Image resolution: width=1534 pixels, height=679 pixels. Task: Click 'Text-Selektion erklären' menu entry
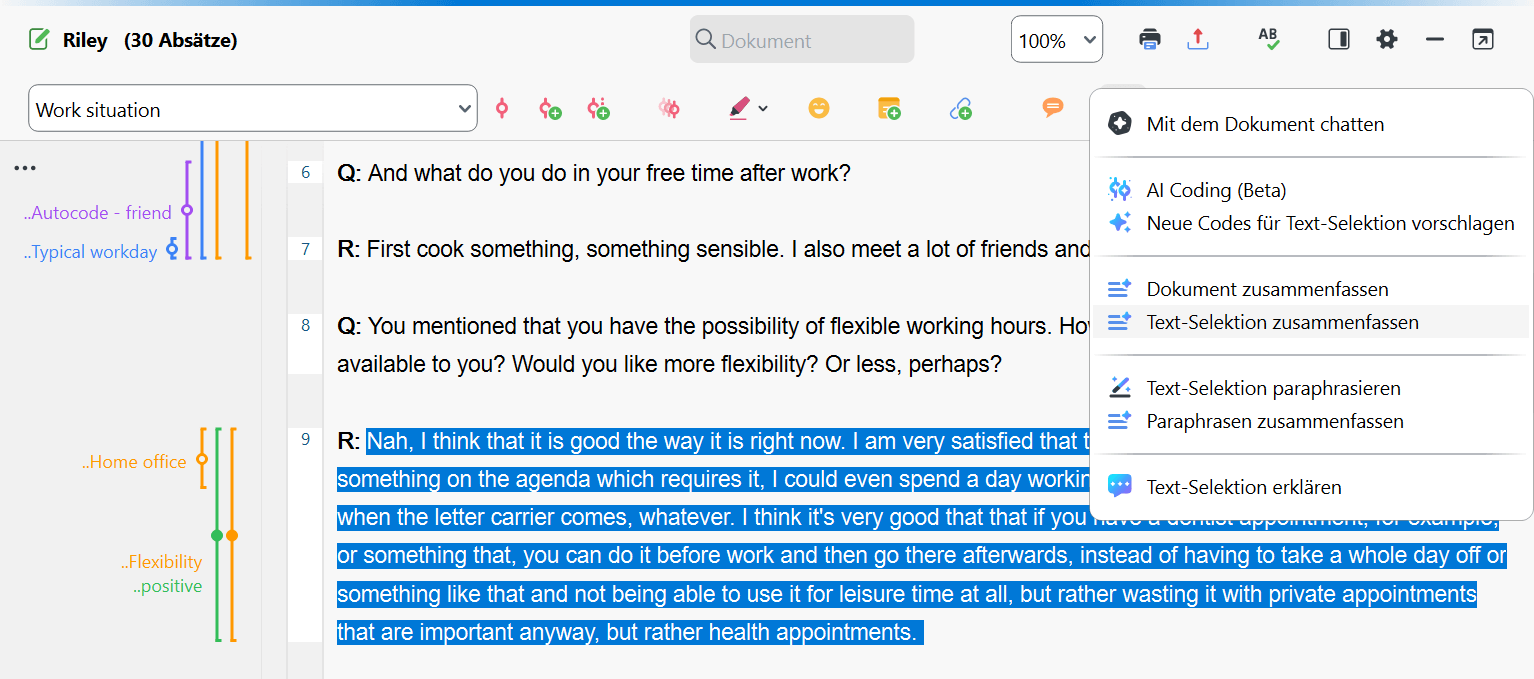tap(1243, 487)
